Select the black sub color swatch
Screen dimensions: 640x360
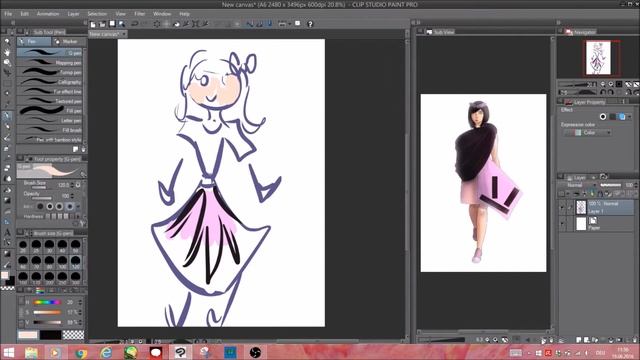(51, 335)
